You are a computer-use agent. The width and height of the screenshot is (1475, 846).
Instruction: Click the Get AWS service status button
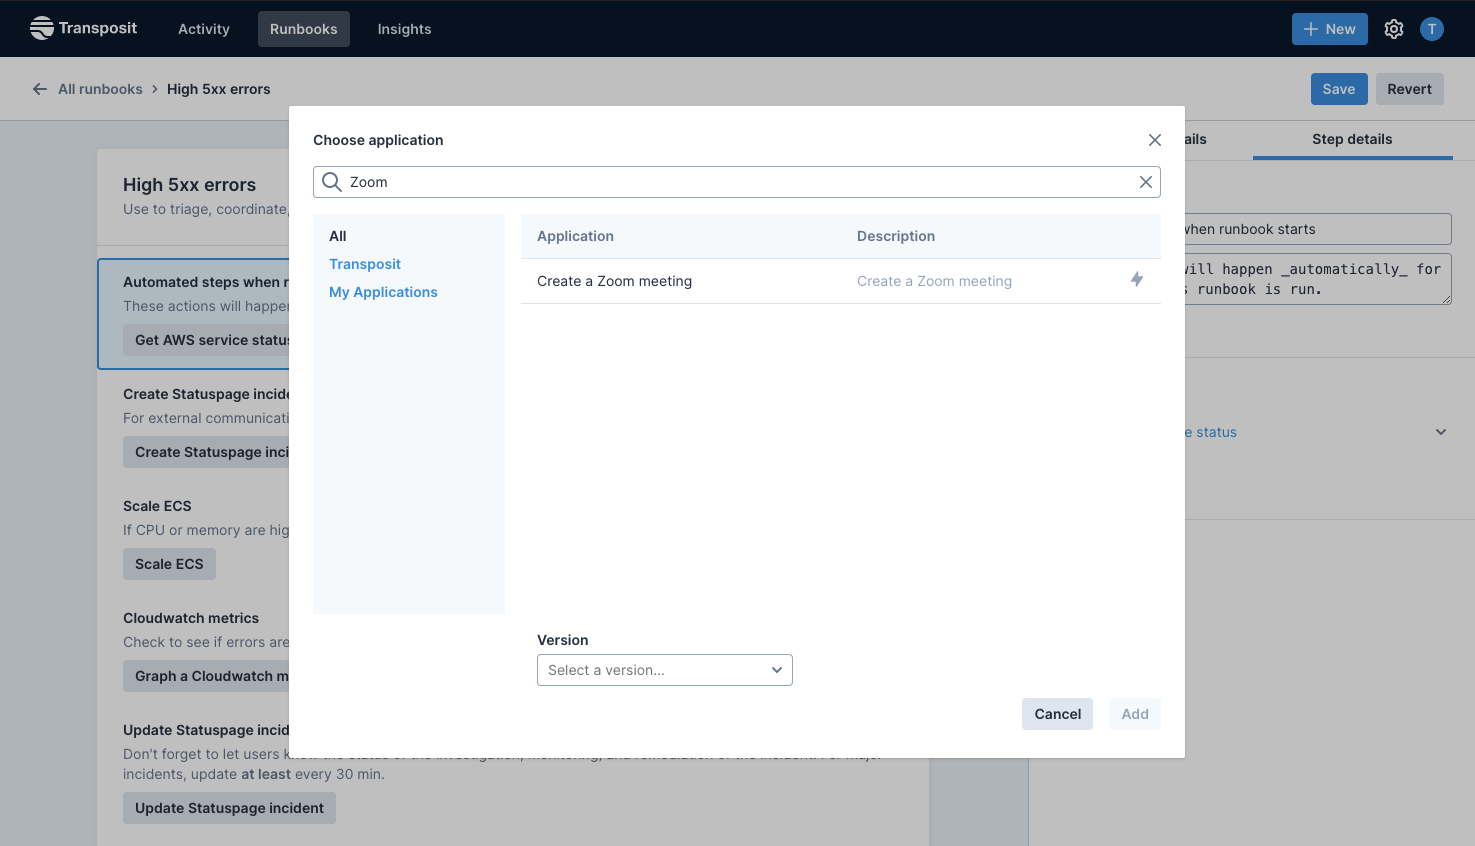(207, 340)
